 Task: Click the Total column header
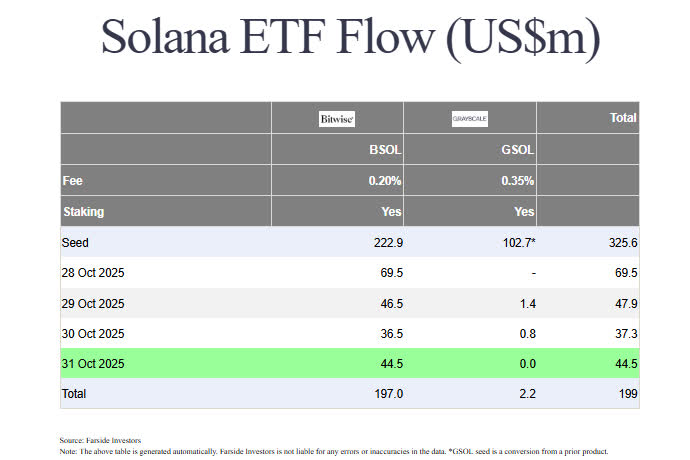click(x=623, y=118)
